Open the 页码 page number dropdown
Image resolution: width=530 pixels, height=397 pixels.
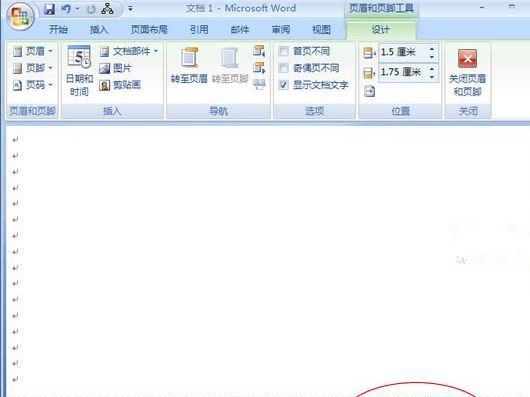pyautogui.click(x=33, y=84)
